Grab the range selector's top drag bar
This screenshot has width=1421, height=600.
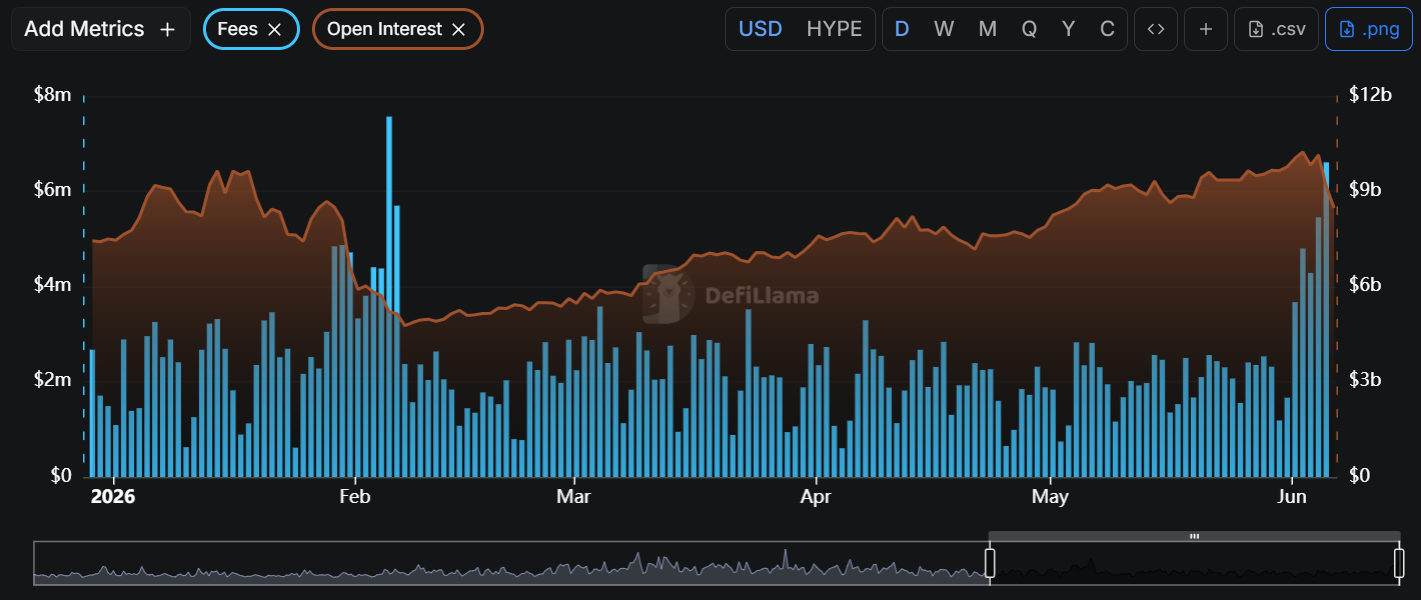[x=1194, y=536]
